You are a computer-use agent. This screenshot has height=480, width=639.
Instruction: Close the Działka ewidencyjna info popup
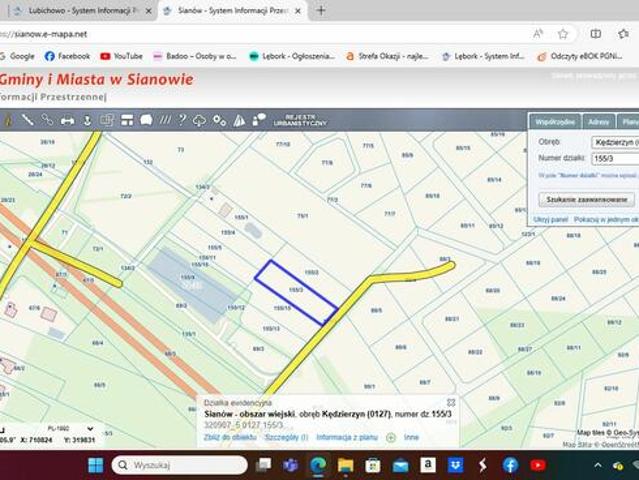click(450, 402)
